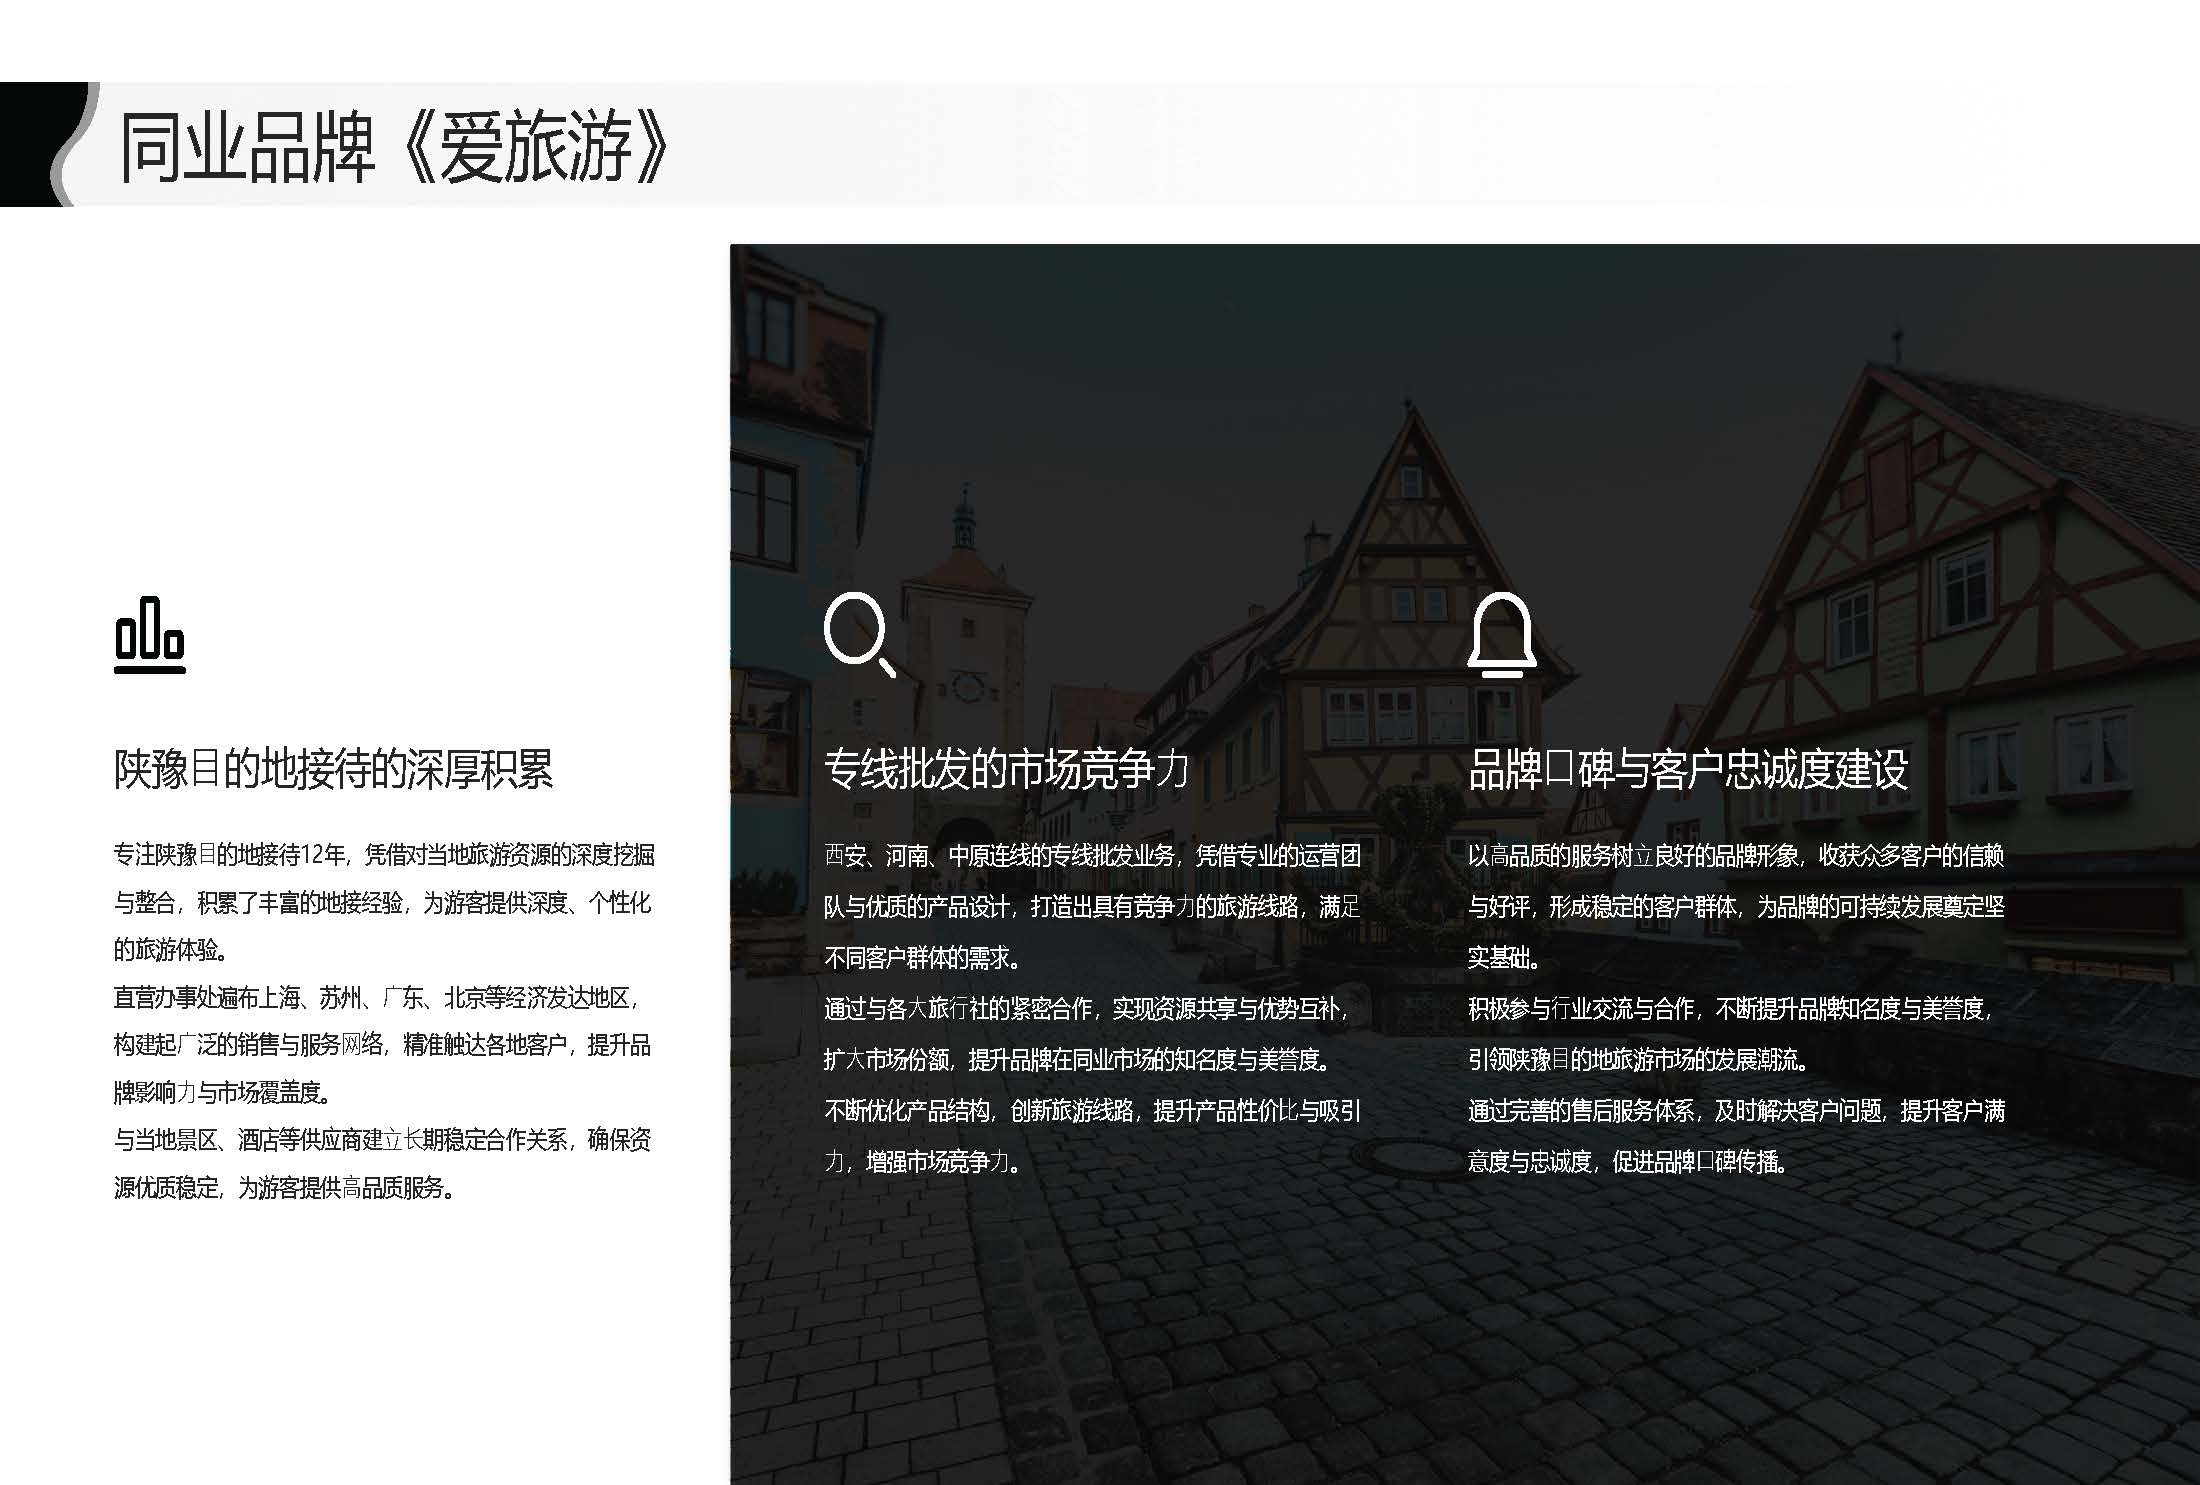Click the line starting 扩大市场份额
Screen dimensions: 2200x1485
[1079, 1059]
